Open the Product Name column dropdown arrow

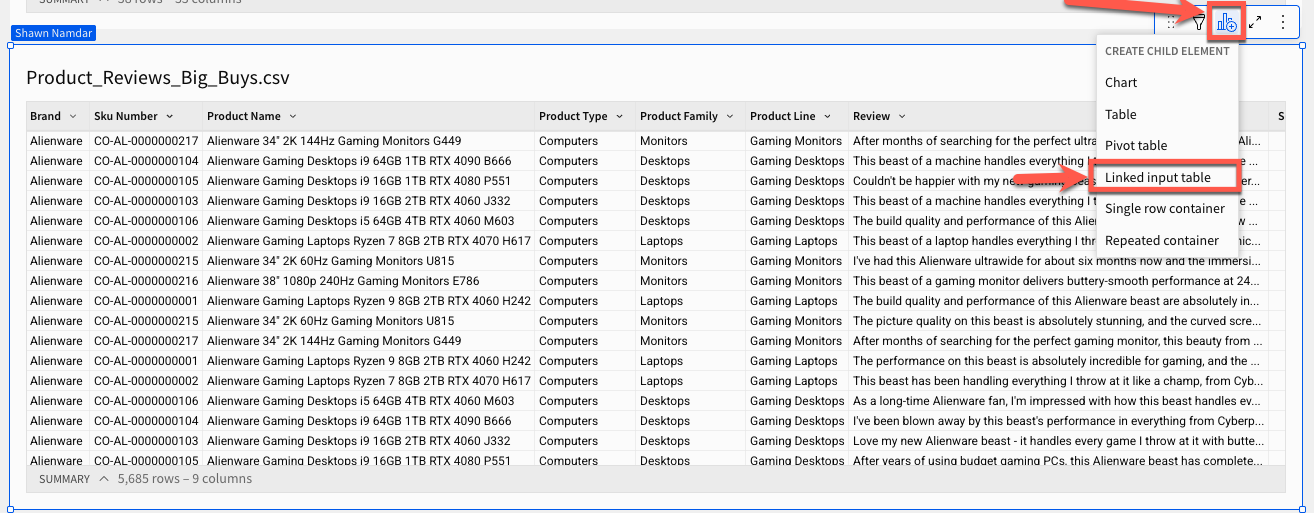click(x=293, y=117)
